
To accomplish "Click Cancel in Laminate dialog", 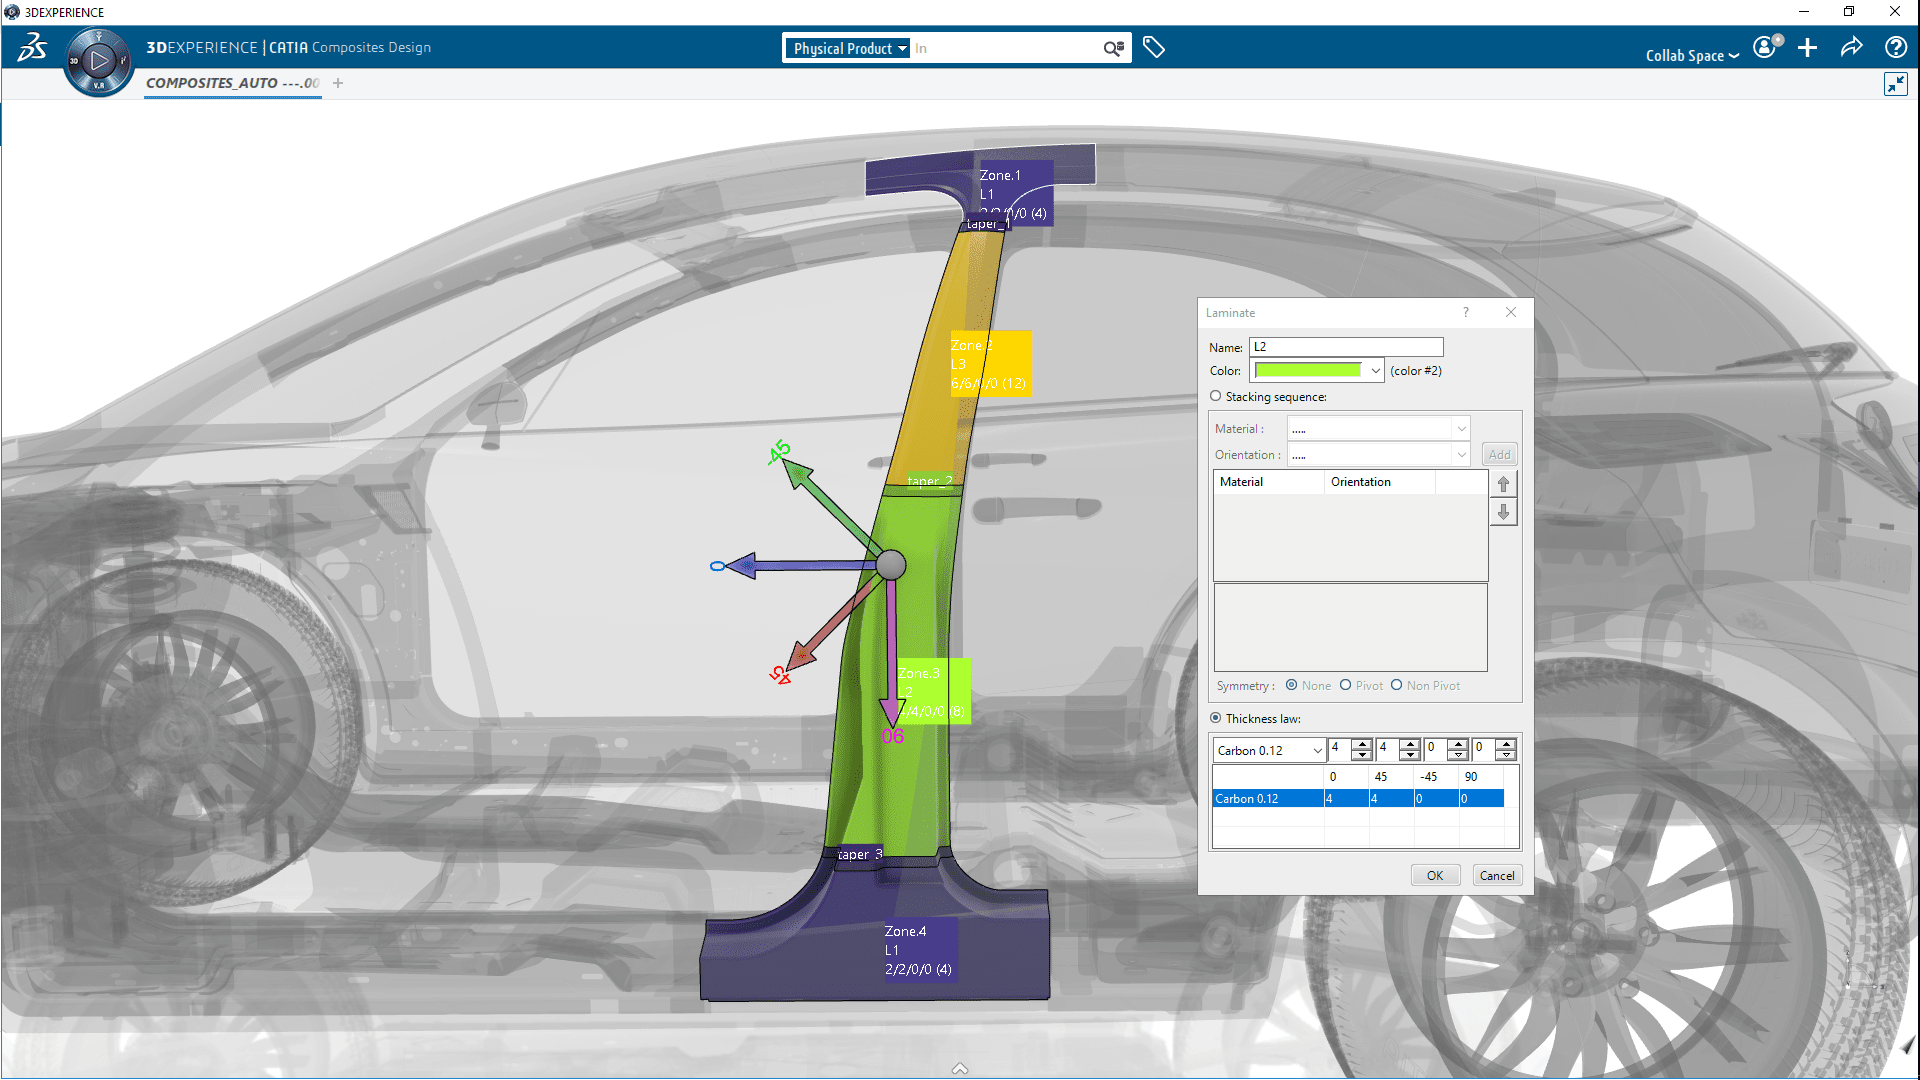I will click(1497, 875).
